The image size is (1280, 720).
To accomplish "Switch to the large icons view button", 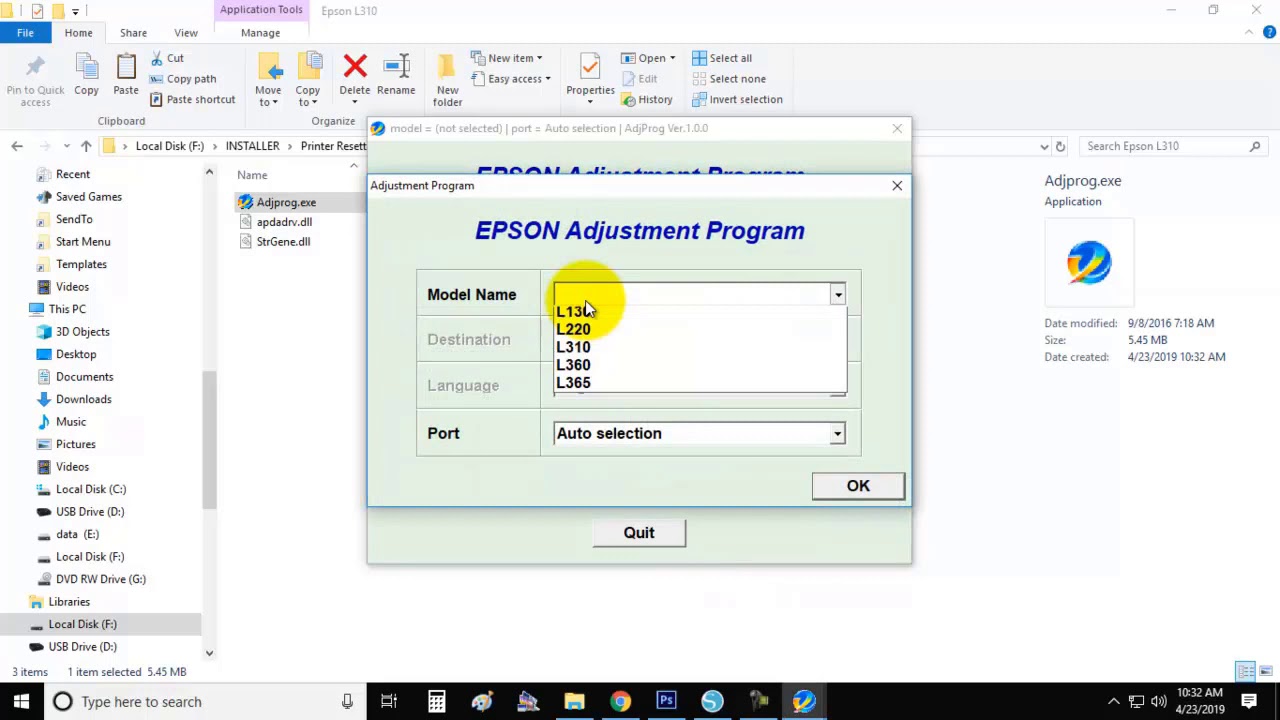I will pos(1265,671).
